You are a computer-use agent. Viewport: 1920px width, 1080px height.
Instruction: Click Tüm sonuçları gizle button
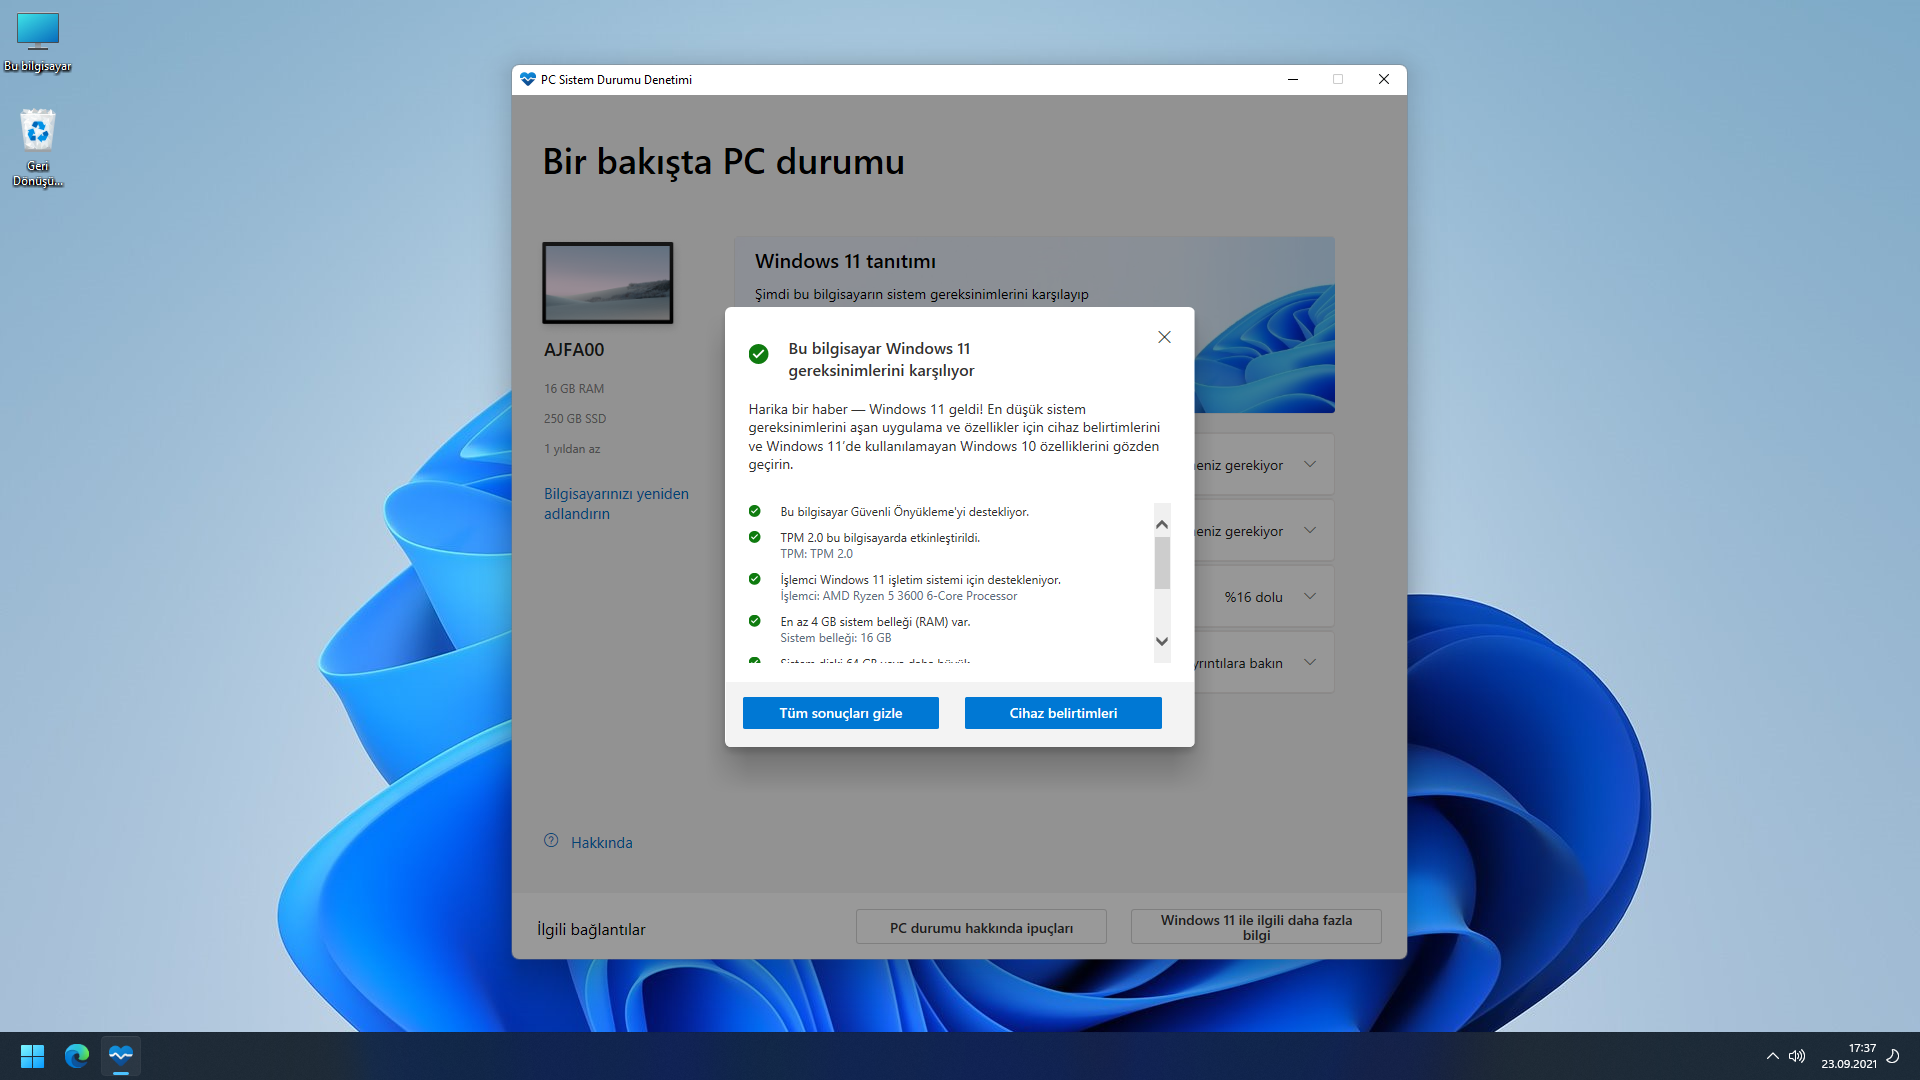(840, 713)
